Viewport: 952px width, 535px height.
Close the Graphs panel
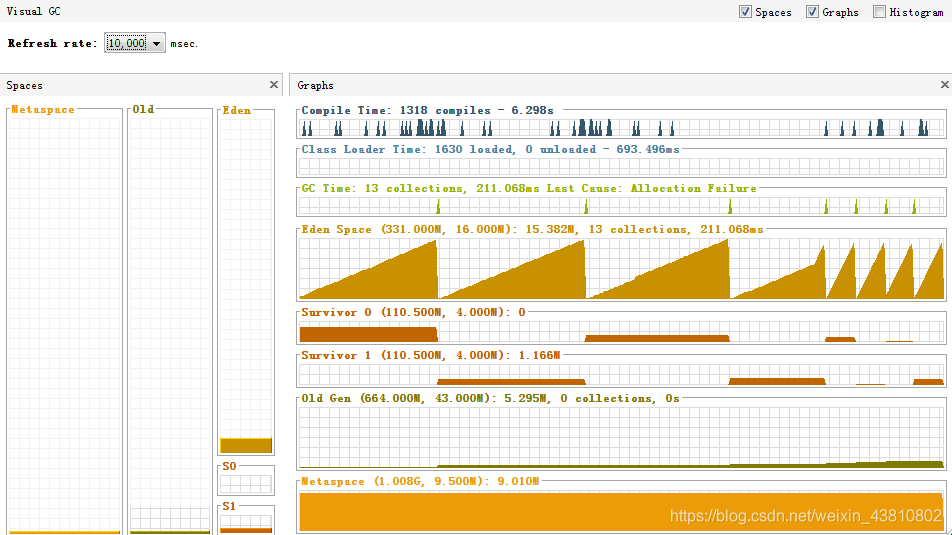pyautogui.click(x=945, y=85)
